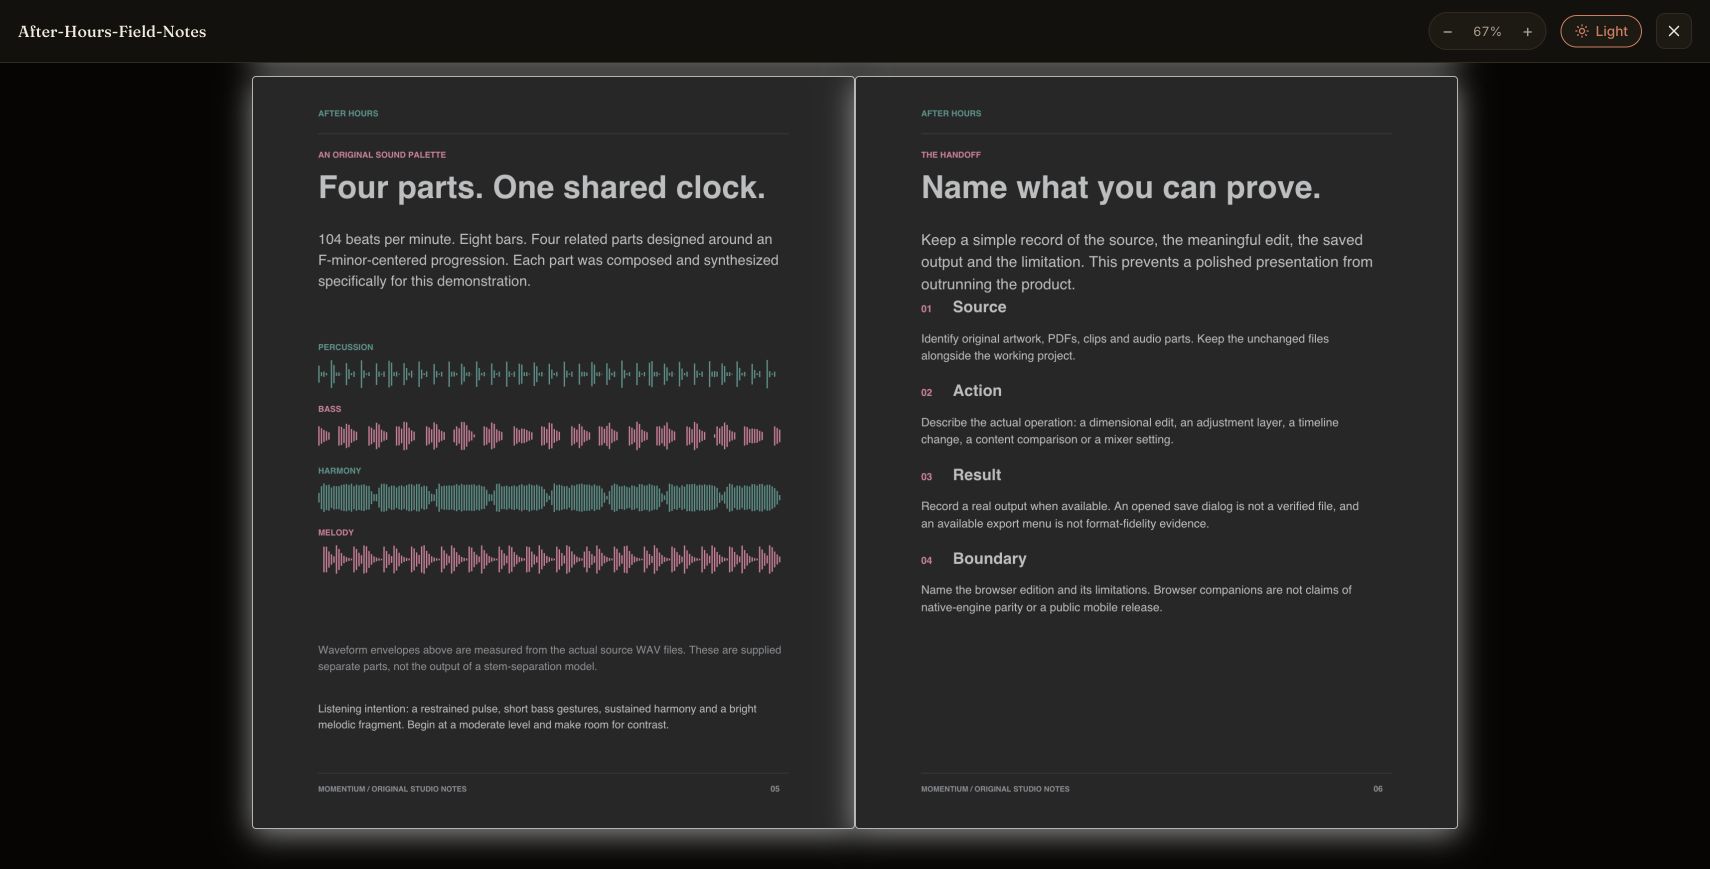Screen dimensions: 1710x869
Task: Click the 'Keep a simple record' paragraph
Action: pos(1147,262)
